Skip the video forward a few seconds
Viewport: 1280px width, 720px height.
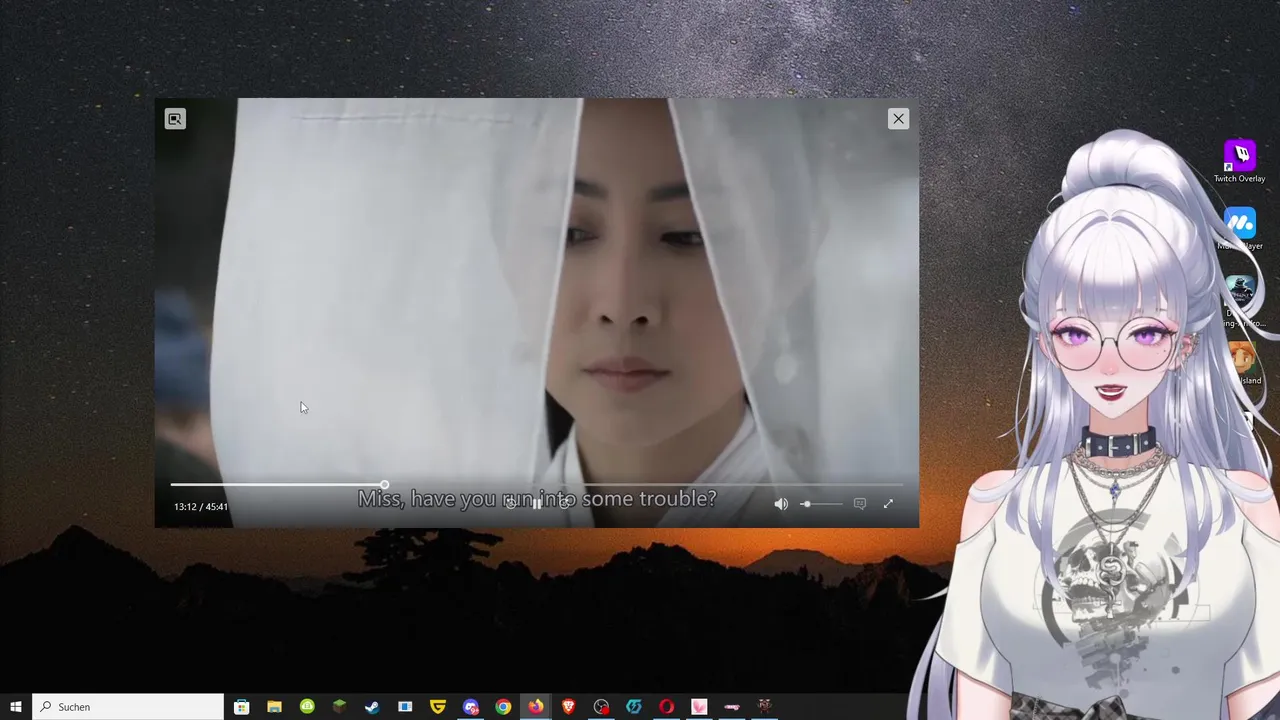(563, 504)
